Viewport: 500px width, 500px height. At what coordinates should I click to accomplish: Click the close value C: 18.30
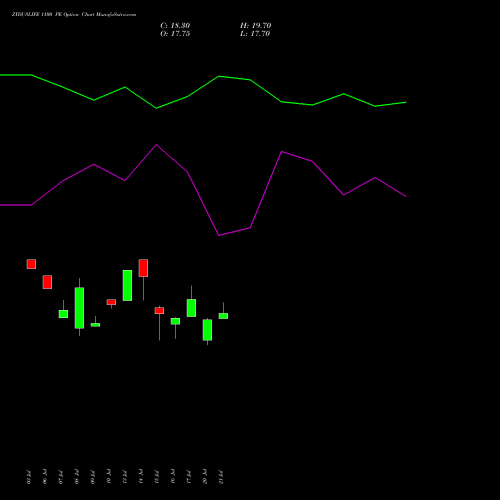pyautogui.click(x=175, y=26)
